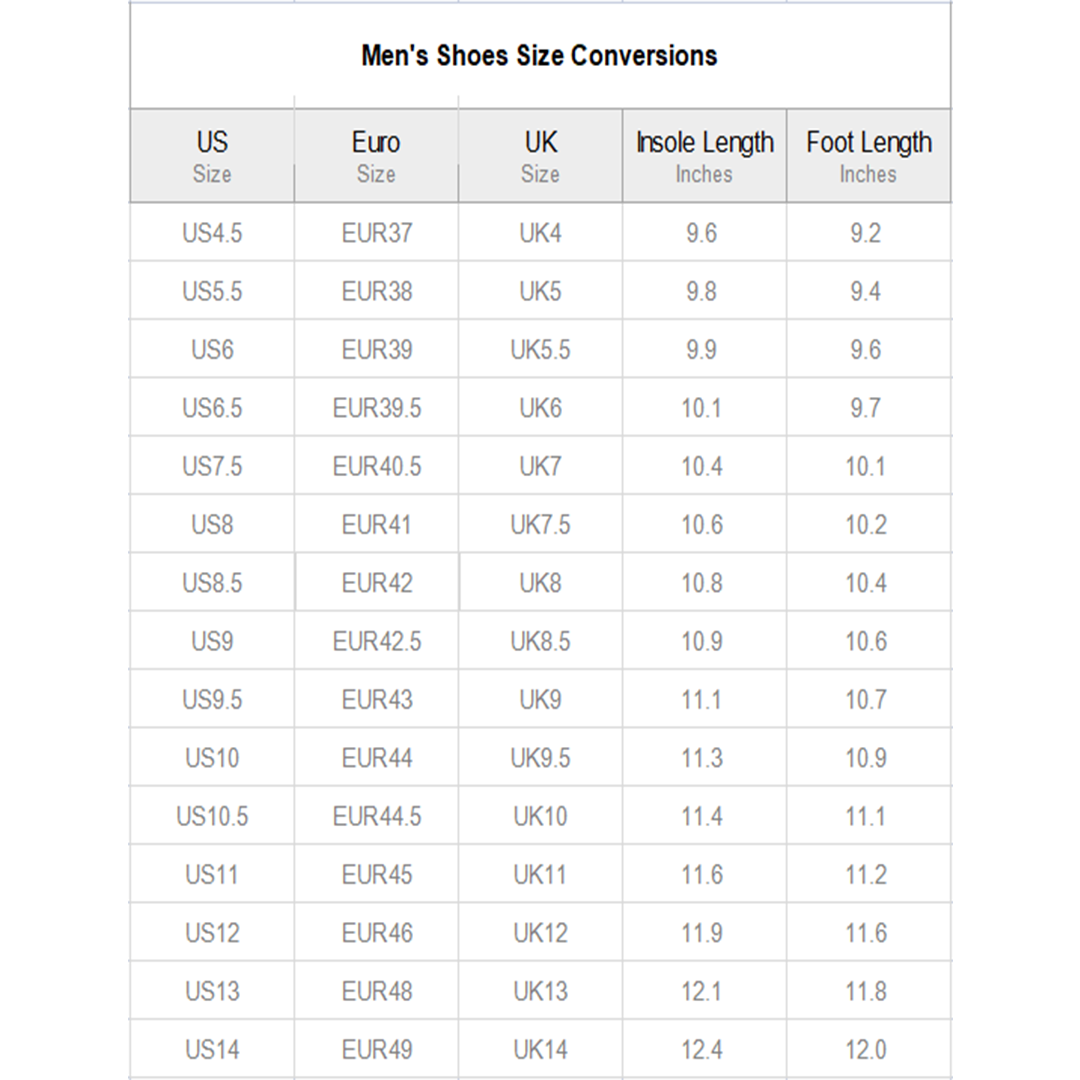The height and width of the screenshot is (1080, 1080).
Task: Click the Men's Shoes Size Conversions title
Action: coord(539,56)
